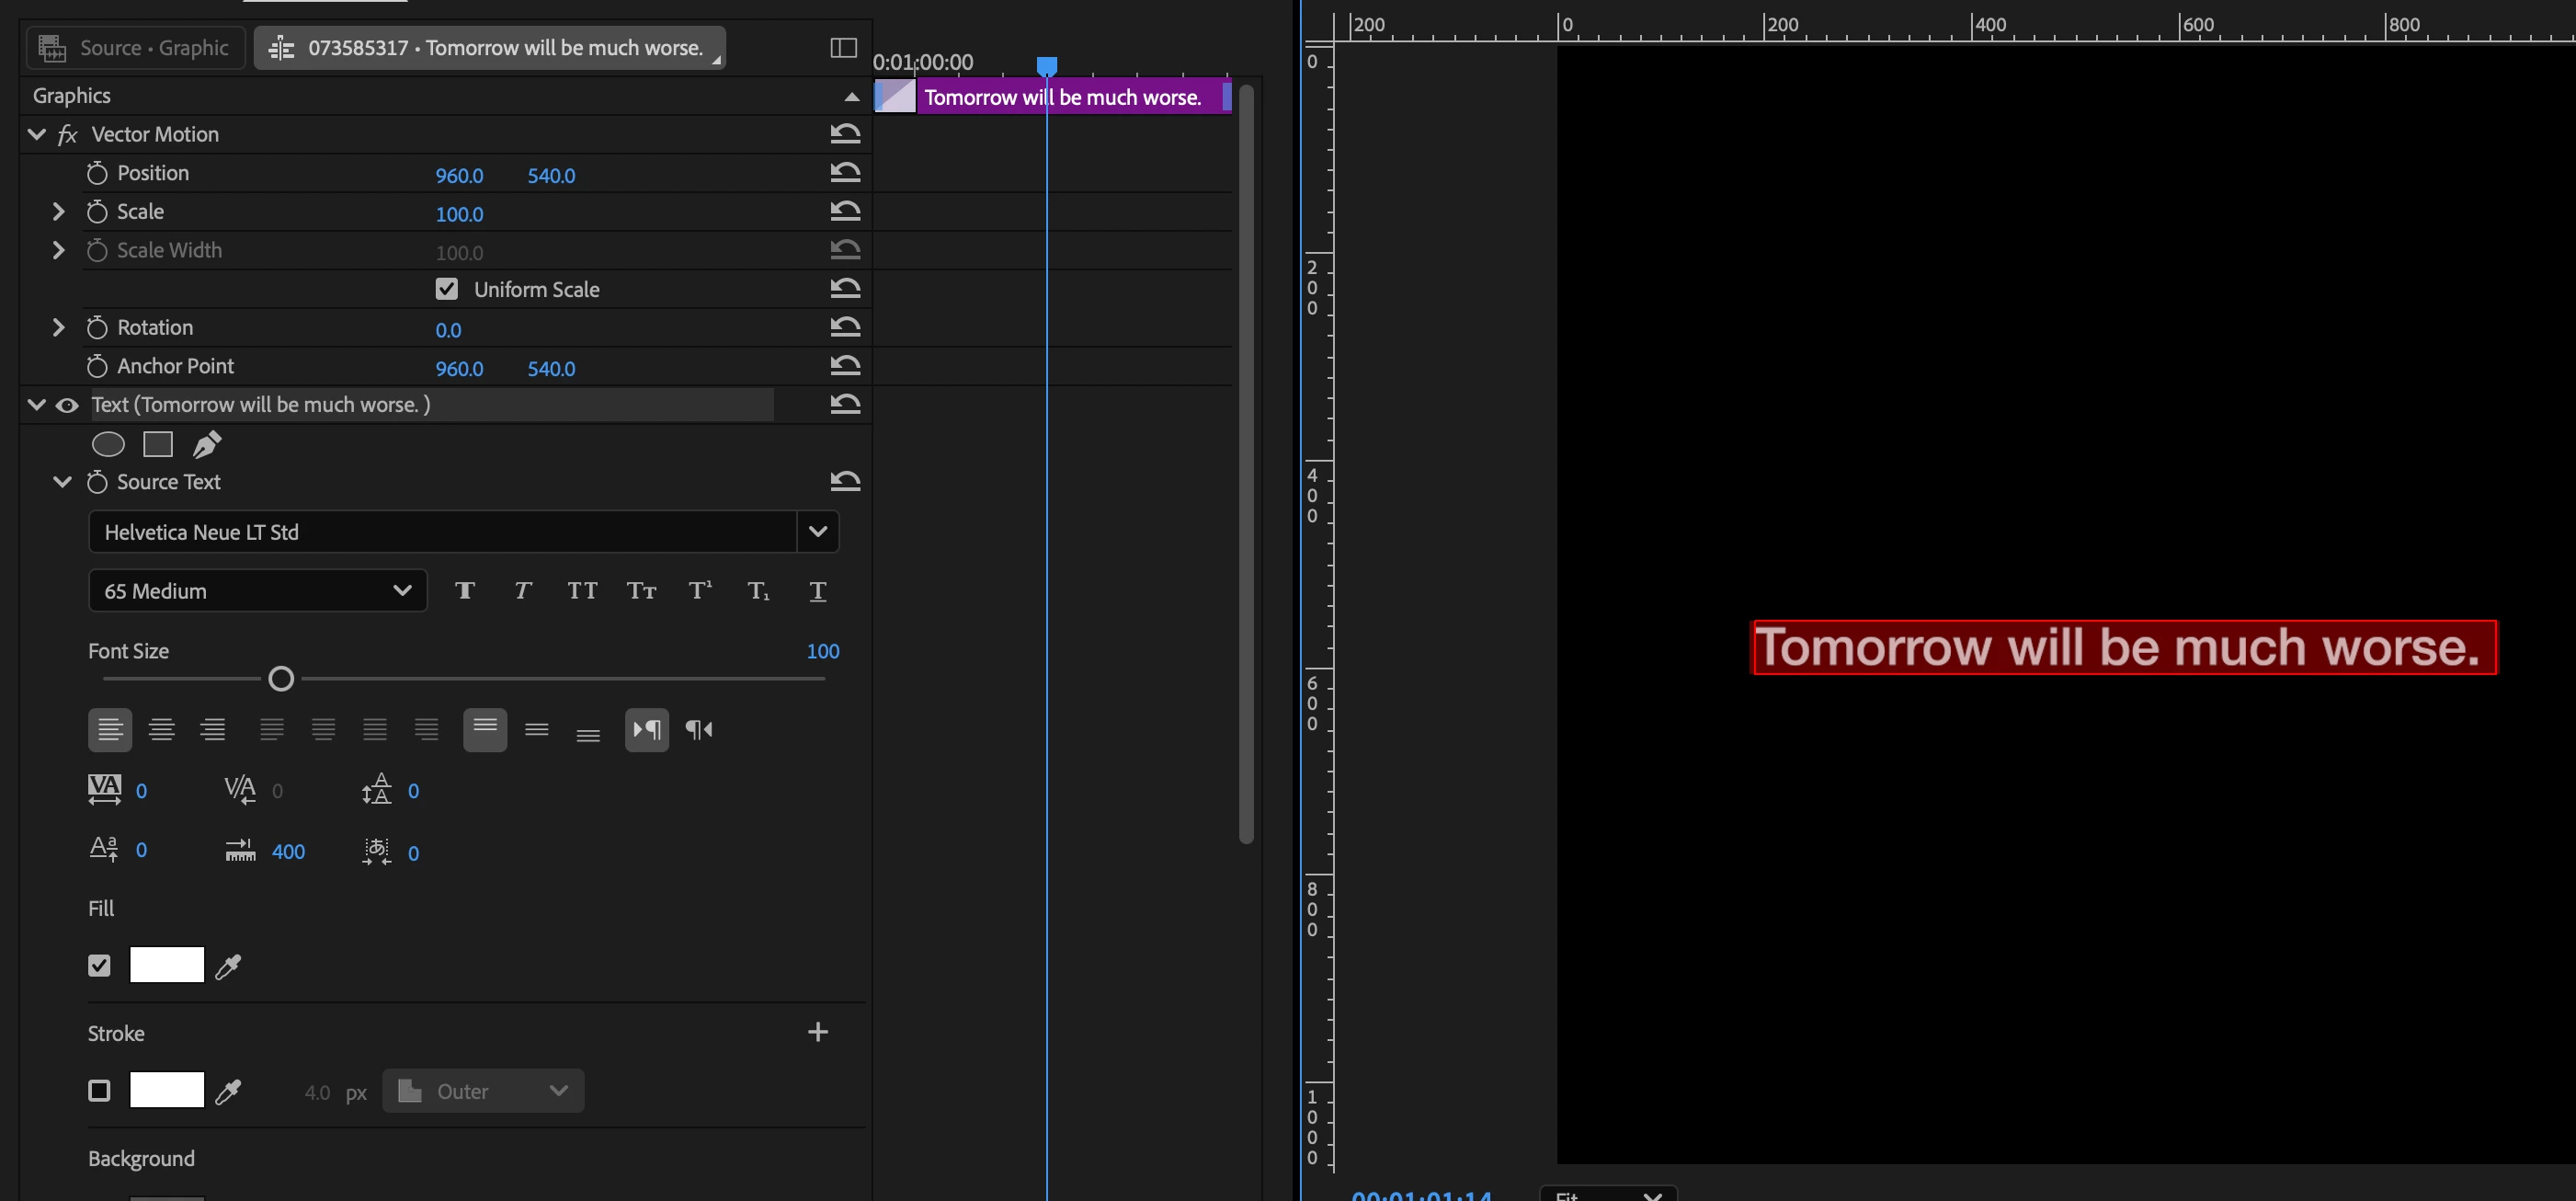The height and width of the screenshot is (1201, 2576).
Task: Open the white Fill color swatch
Action: [x=167, y=965]
